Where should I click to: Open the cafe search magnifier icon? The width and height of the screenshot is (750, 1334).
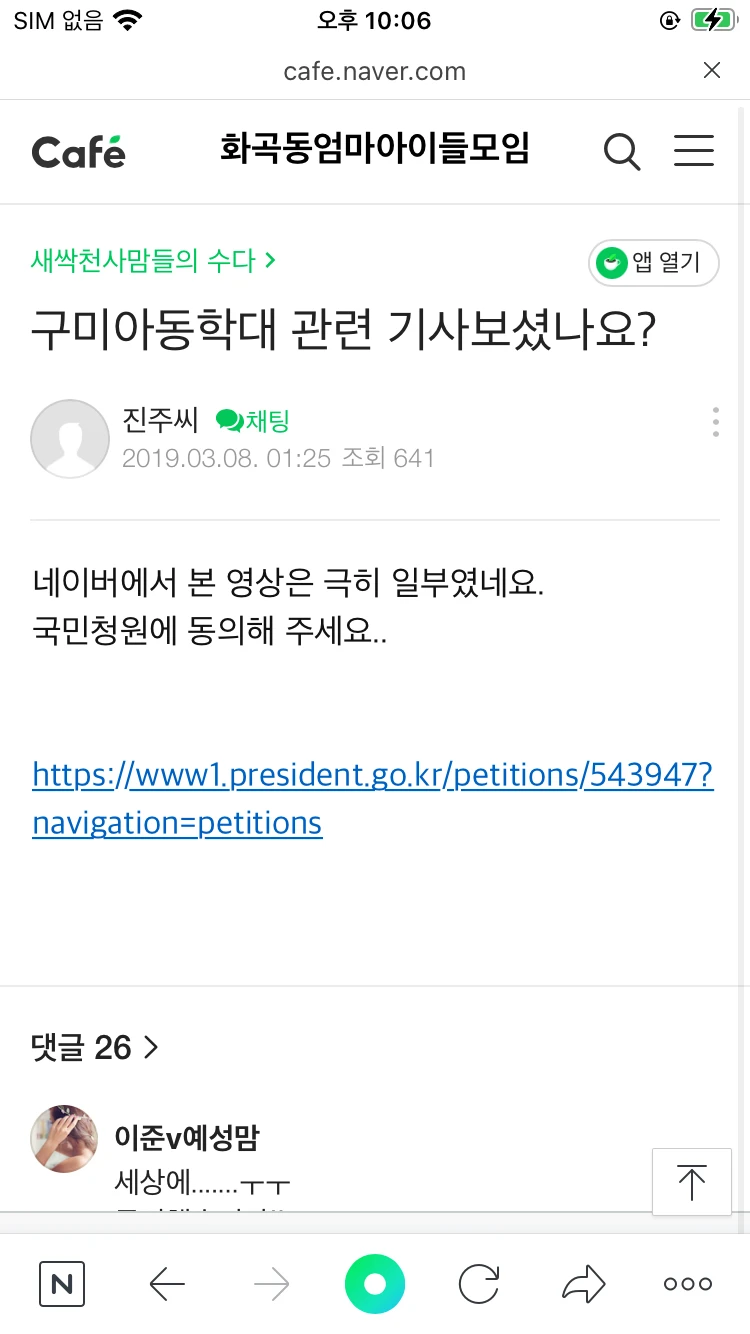pos(622,152)
